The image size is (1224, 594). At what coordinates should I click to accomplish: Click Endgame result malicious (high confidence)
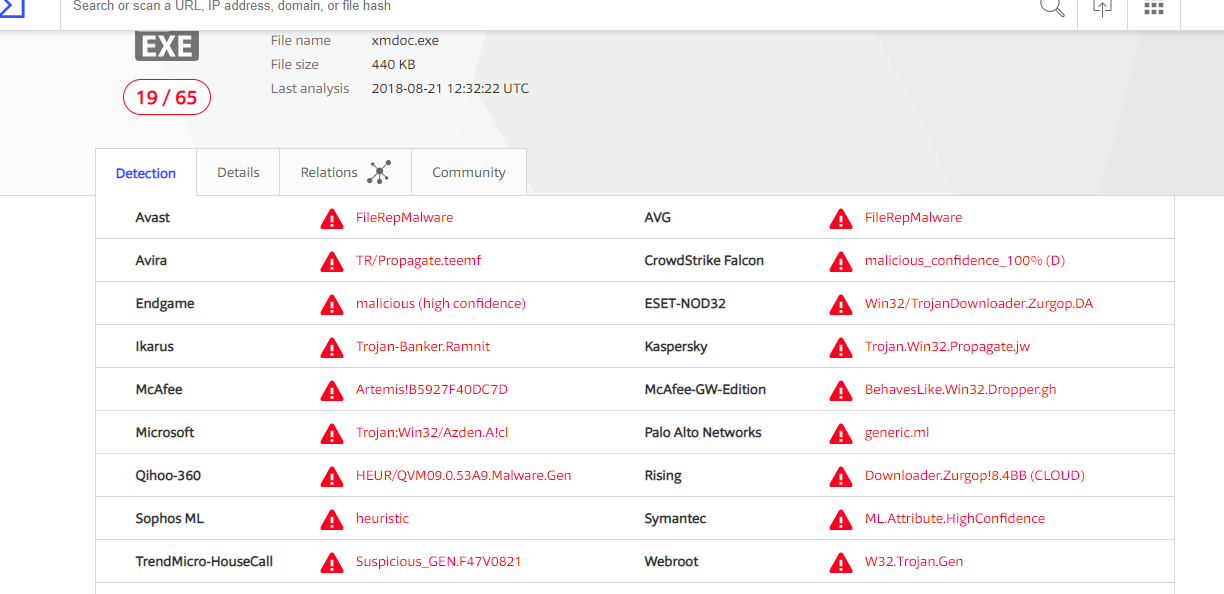pyautogui.click(x=441, y=304)
